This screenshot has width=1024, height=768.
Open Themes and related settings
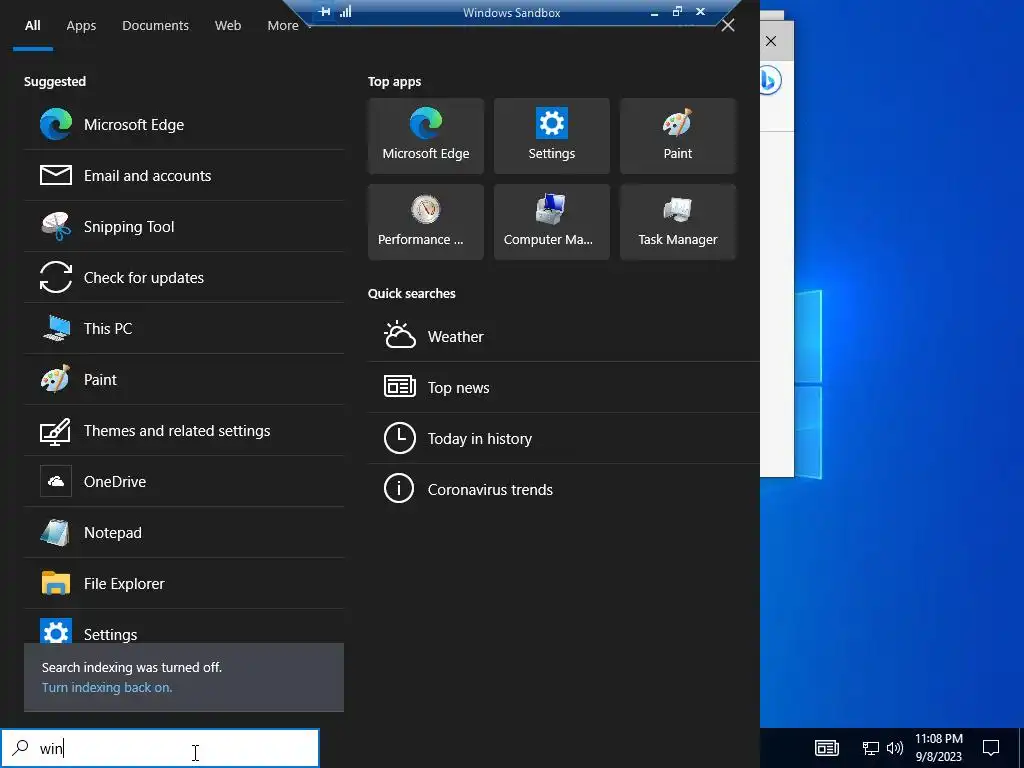point(184,430)
